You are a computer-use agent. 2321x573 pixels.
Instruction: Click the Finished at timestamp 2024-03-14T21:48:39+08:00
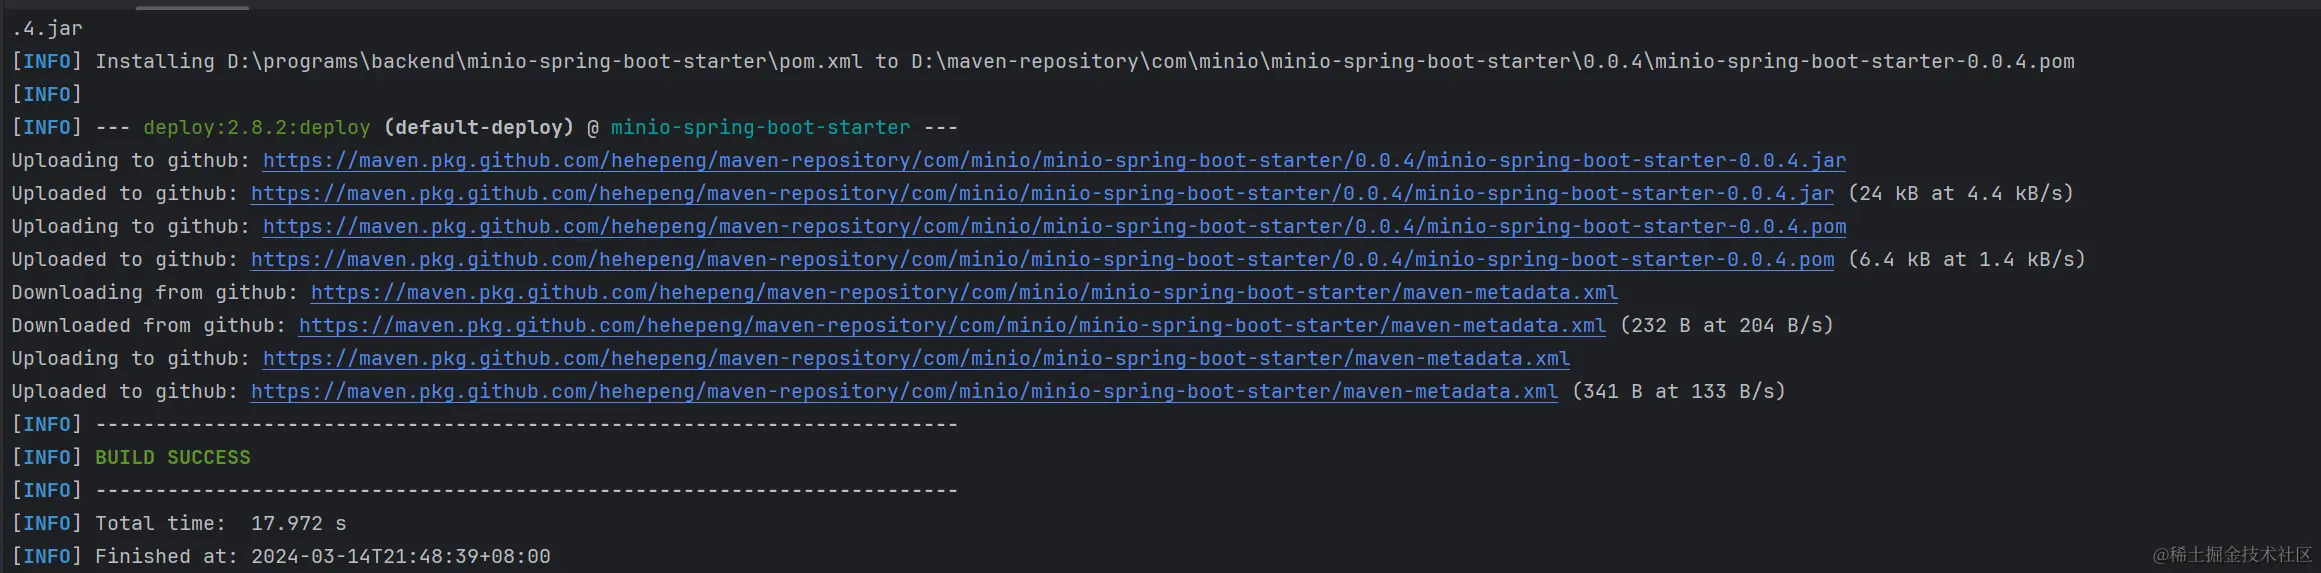point(400,557)
